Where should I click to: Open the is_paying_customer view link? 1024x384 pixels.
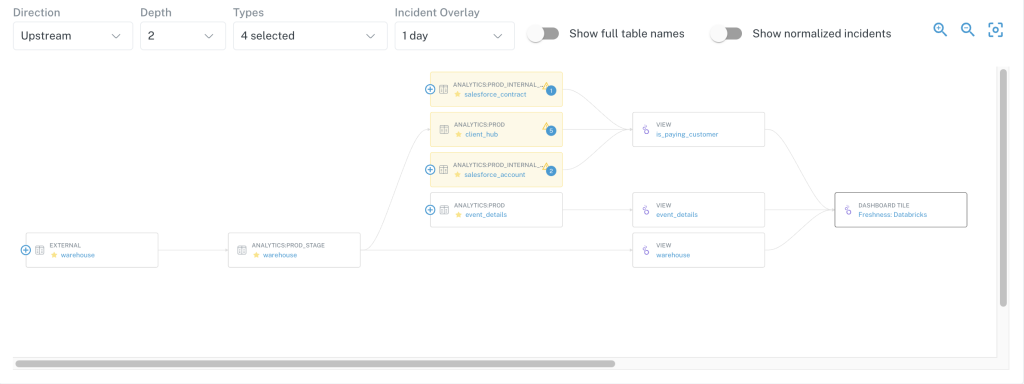point(687,135)
